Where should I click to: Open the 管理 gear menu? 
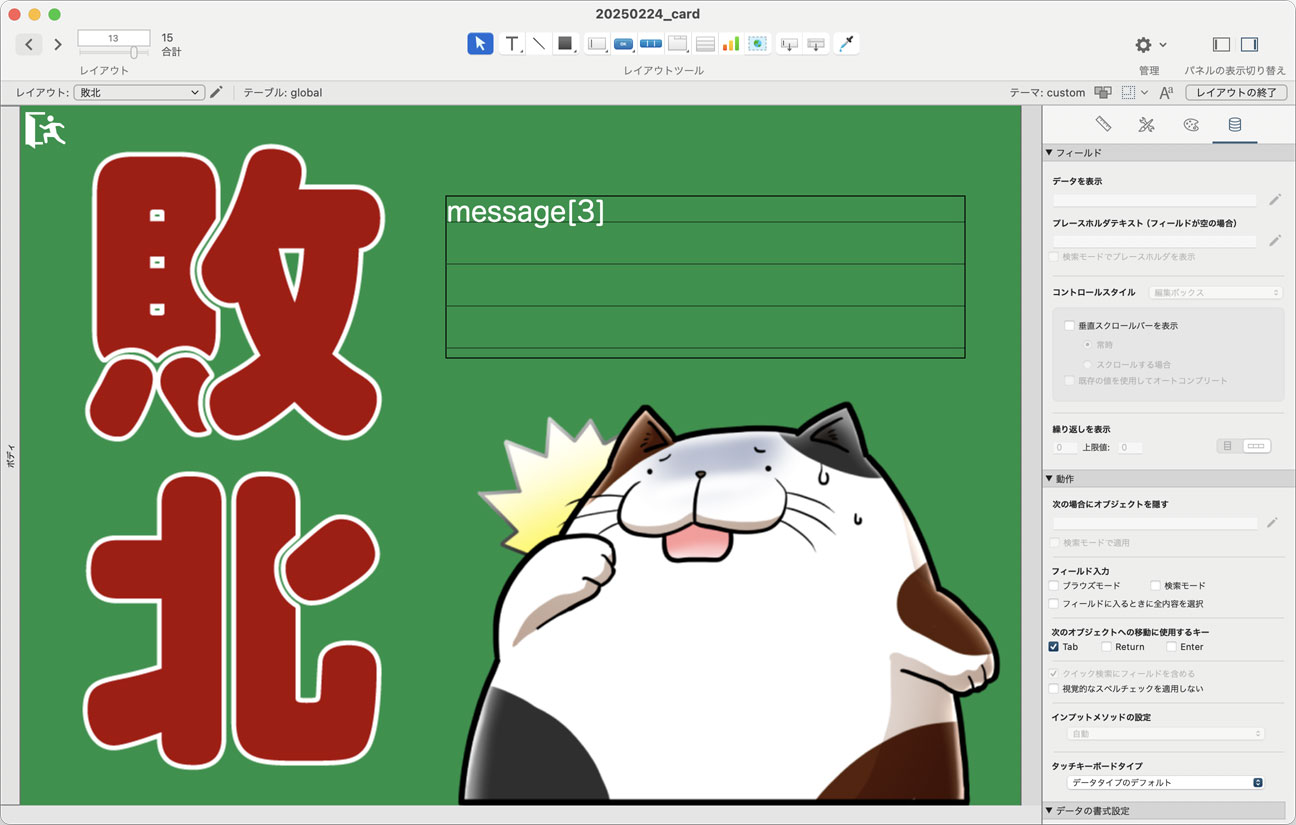1150,44
